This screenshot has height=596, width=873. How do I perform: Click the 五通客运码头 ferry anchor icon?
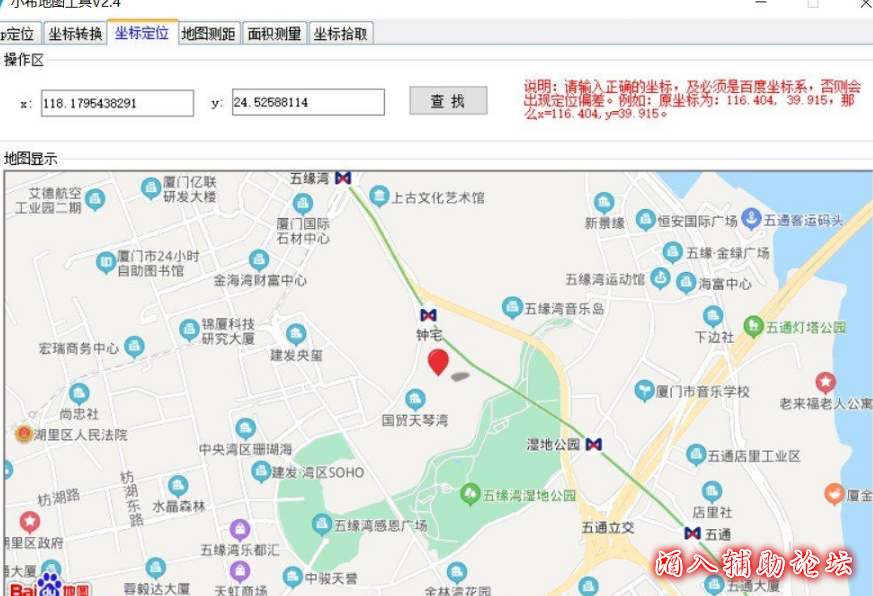click(x=752, y=218)
